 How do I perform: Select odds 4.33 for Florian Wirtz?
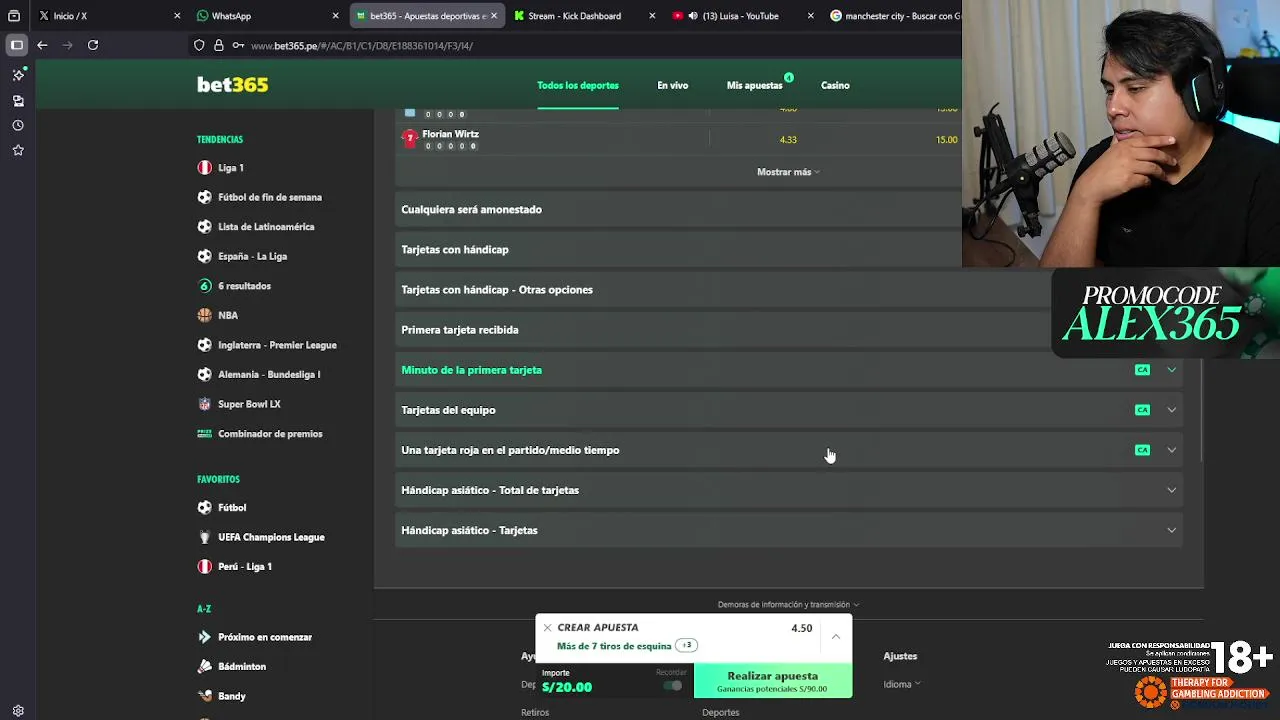pos(788,140)
